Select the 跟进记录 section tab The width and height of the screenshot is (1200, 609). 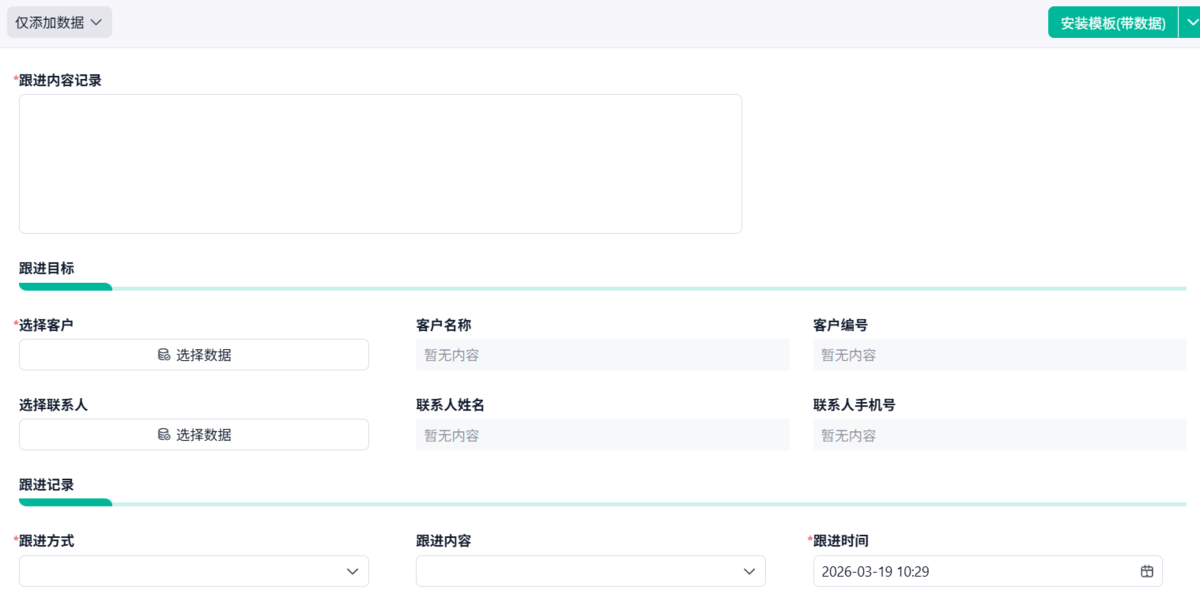click(47, 484)
